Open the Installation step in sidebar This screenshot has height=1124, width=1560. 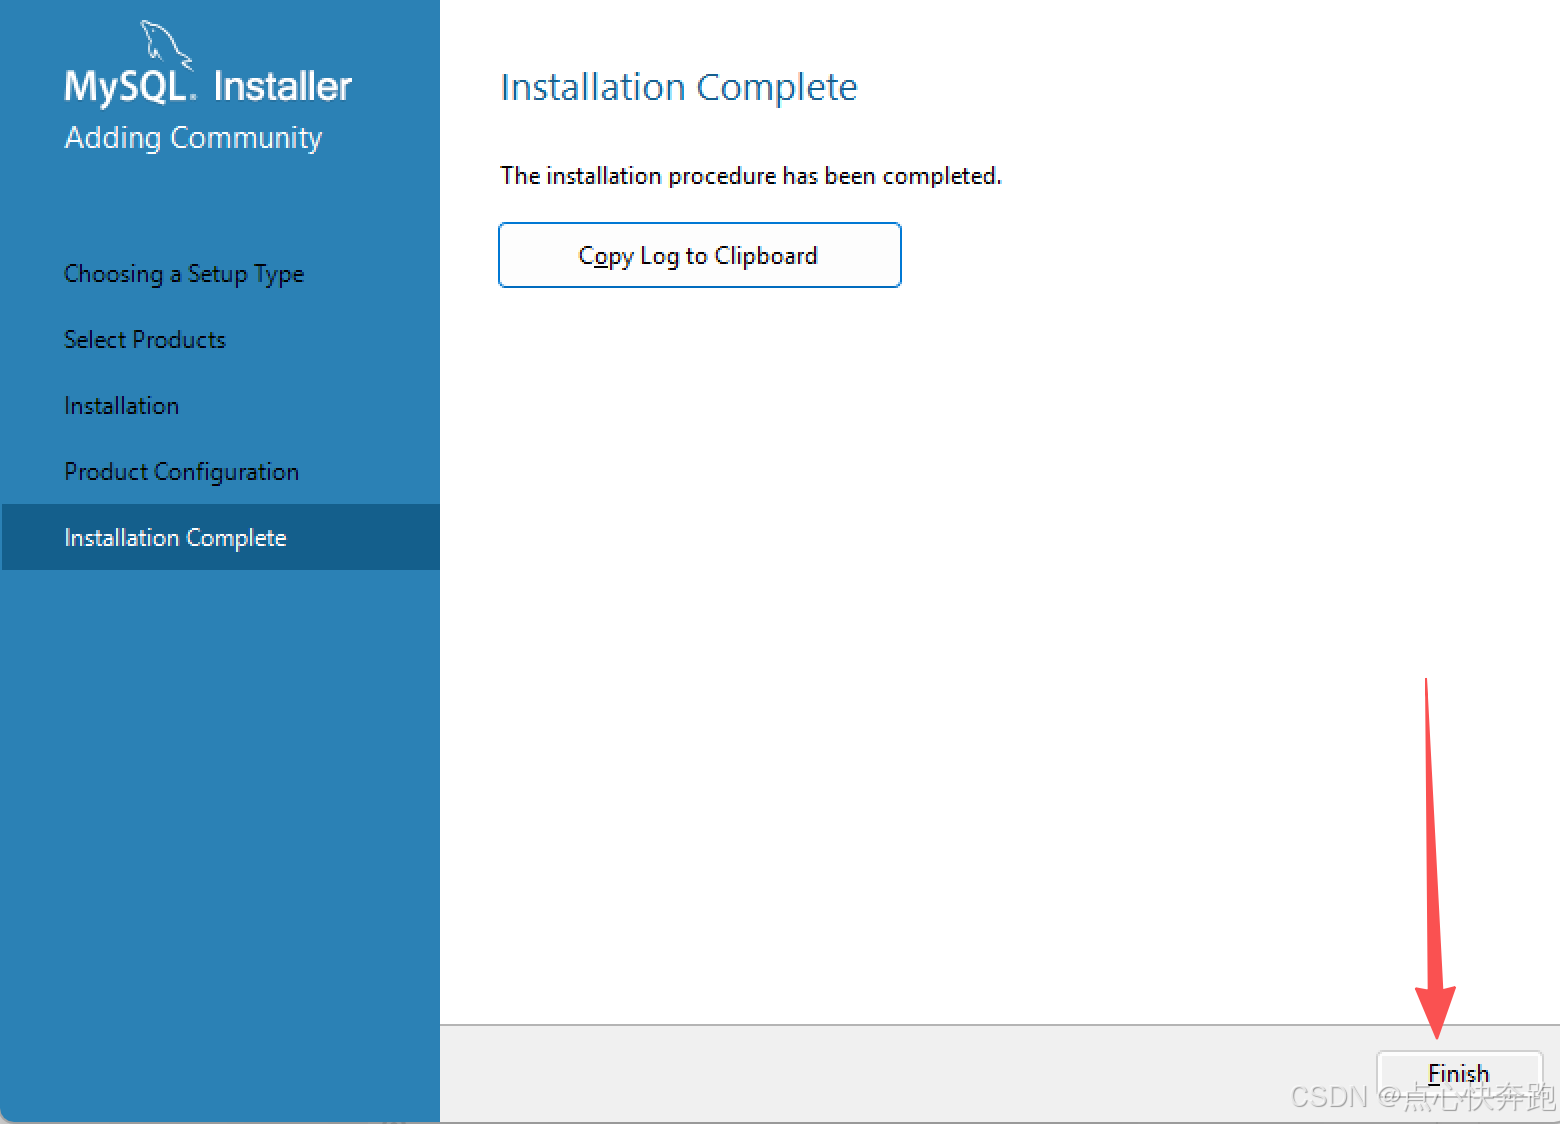(x=122, y=406)
